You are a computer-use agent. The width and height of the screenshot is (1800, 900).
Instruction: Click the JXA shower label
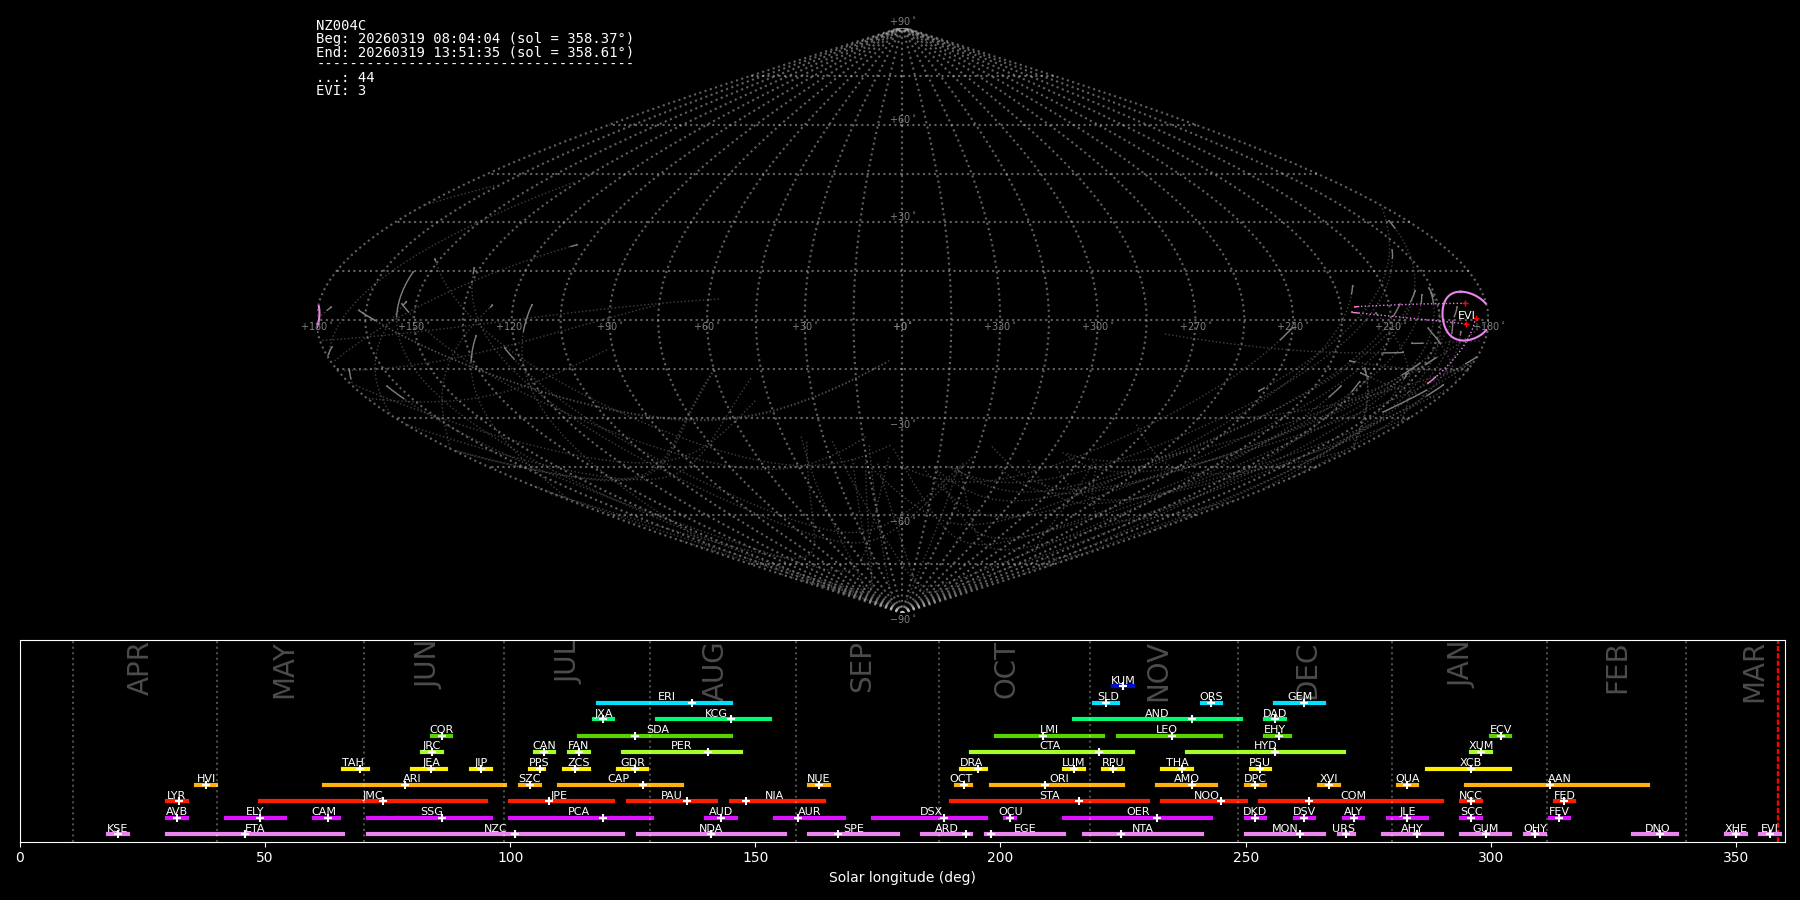(x=603, y=714)
